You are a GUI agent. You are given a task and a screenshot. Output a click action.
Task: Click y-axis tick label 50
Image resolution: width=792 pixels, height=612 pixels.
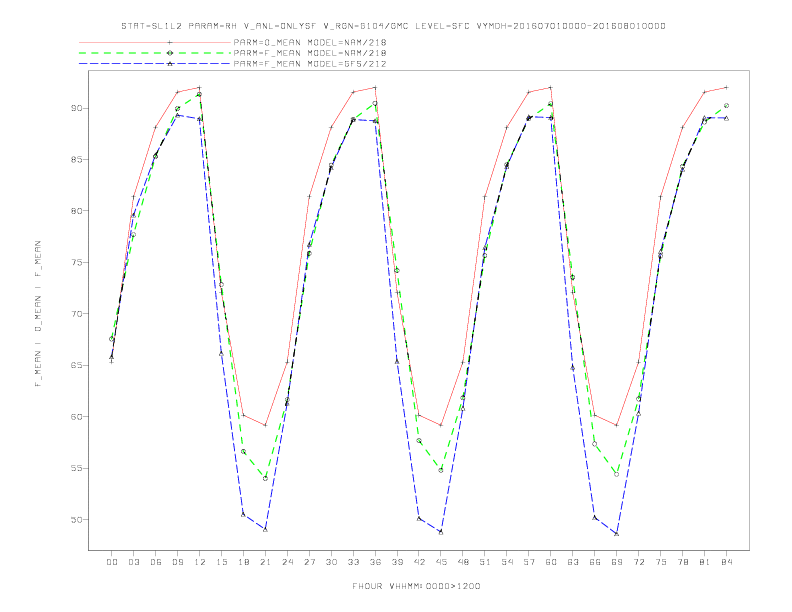pyautogui.click(x=76, y=520)
